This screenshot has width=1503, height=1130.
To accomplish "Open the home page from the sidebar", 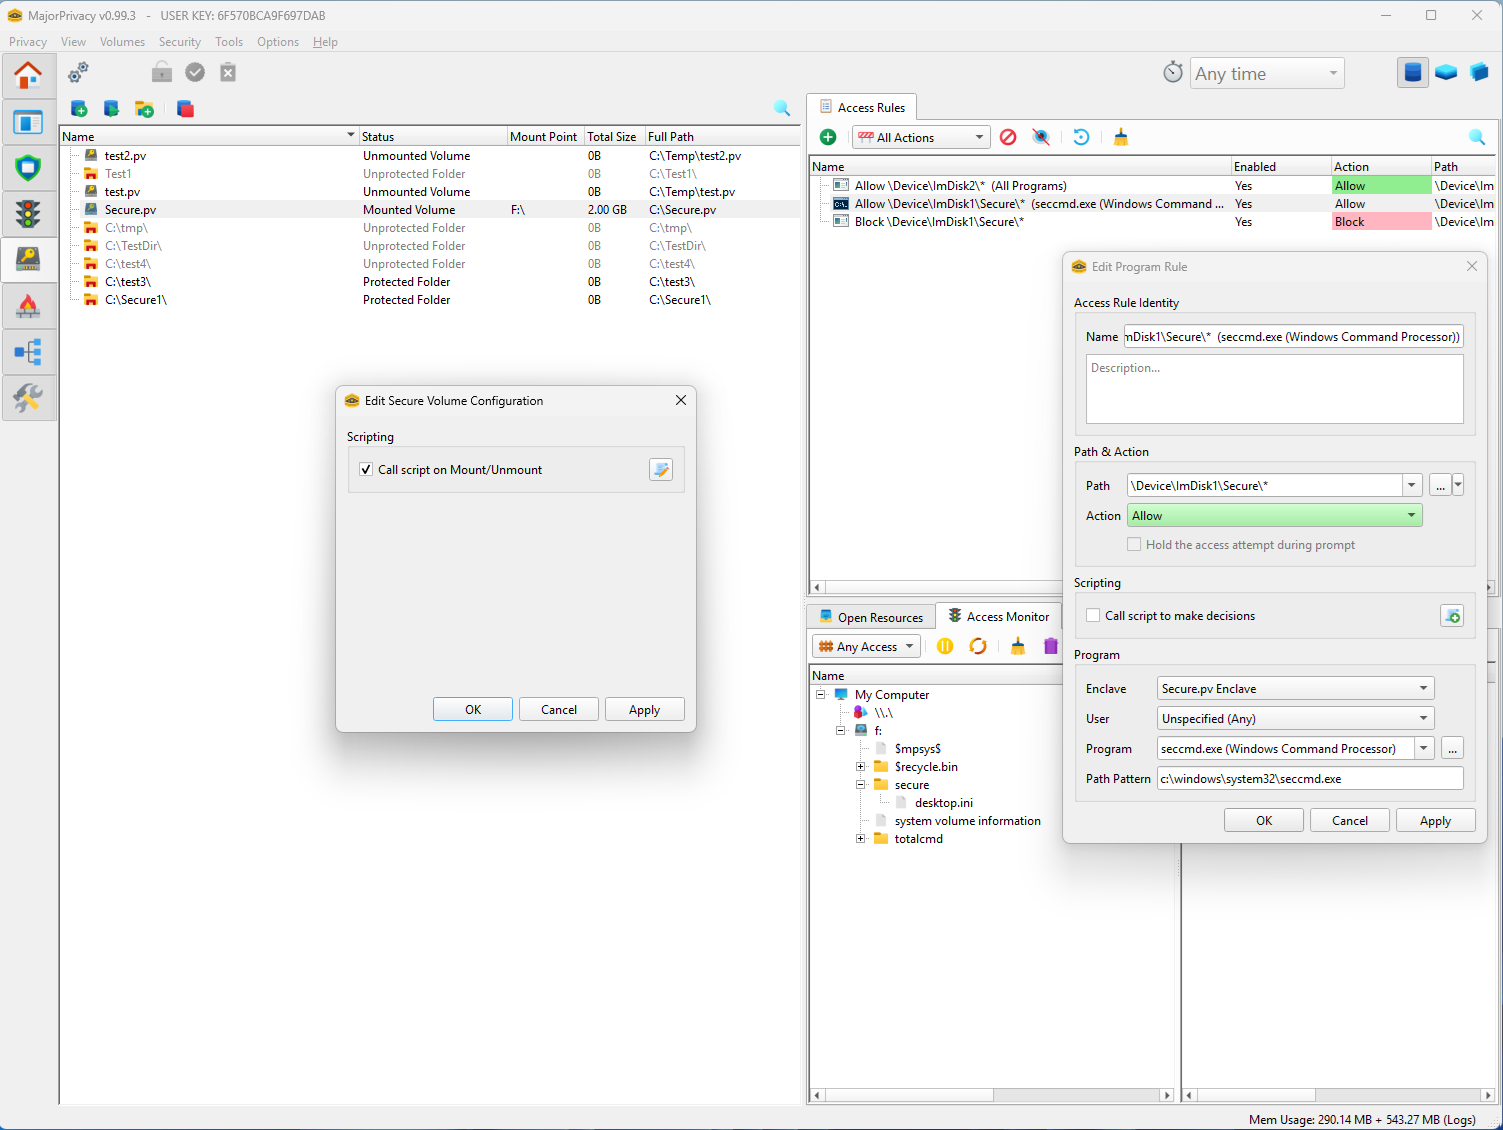I will click(x=28, y=76).
